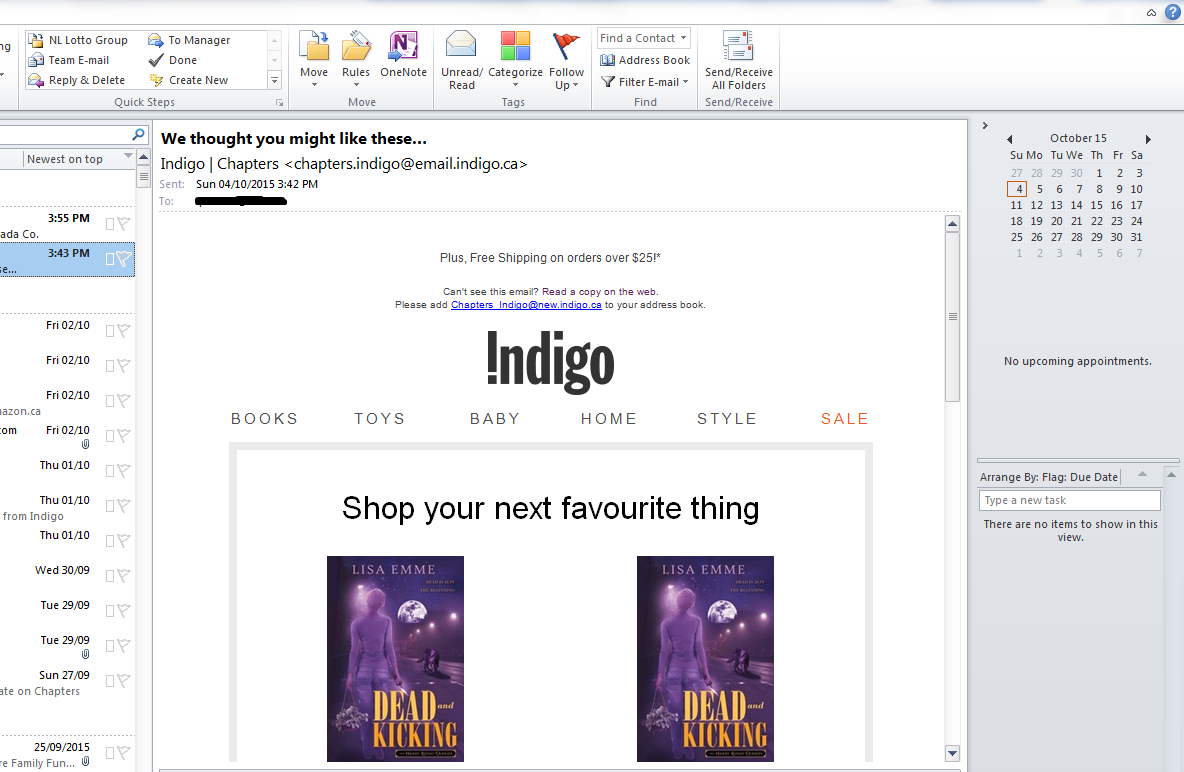This screenshot has width=1184, height=772.
Task: Click the Move to folder icon
Action: pyautogui.click(x=314, y=47)
